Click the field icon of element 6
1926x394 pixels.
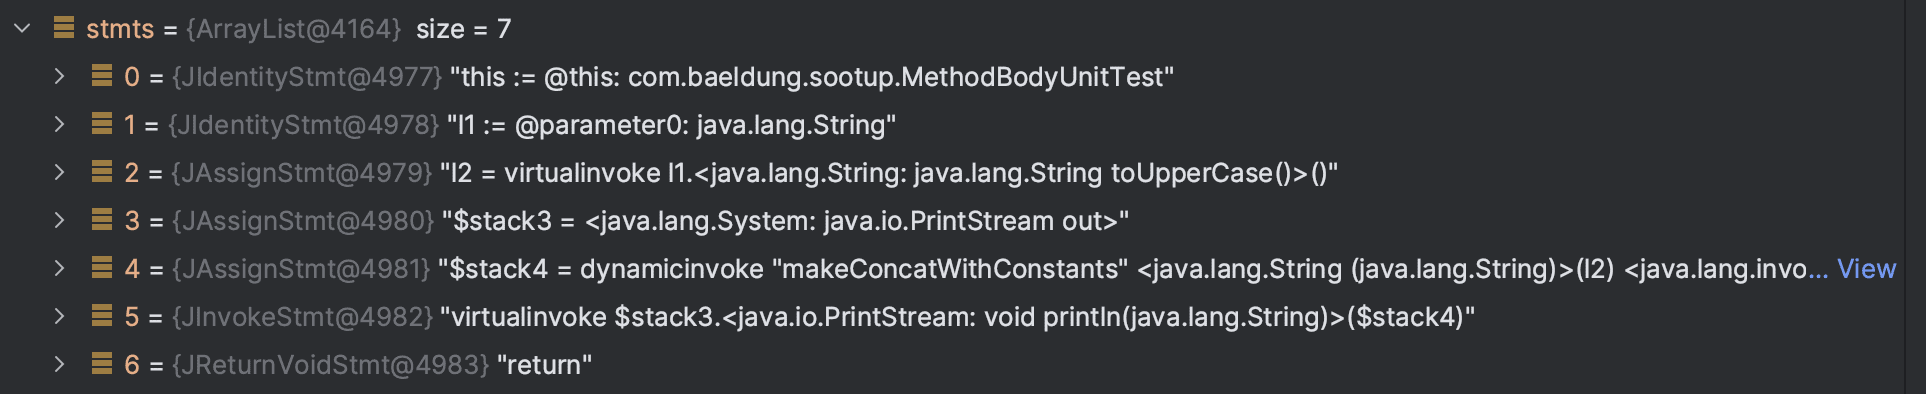(x=102, y=364)
